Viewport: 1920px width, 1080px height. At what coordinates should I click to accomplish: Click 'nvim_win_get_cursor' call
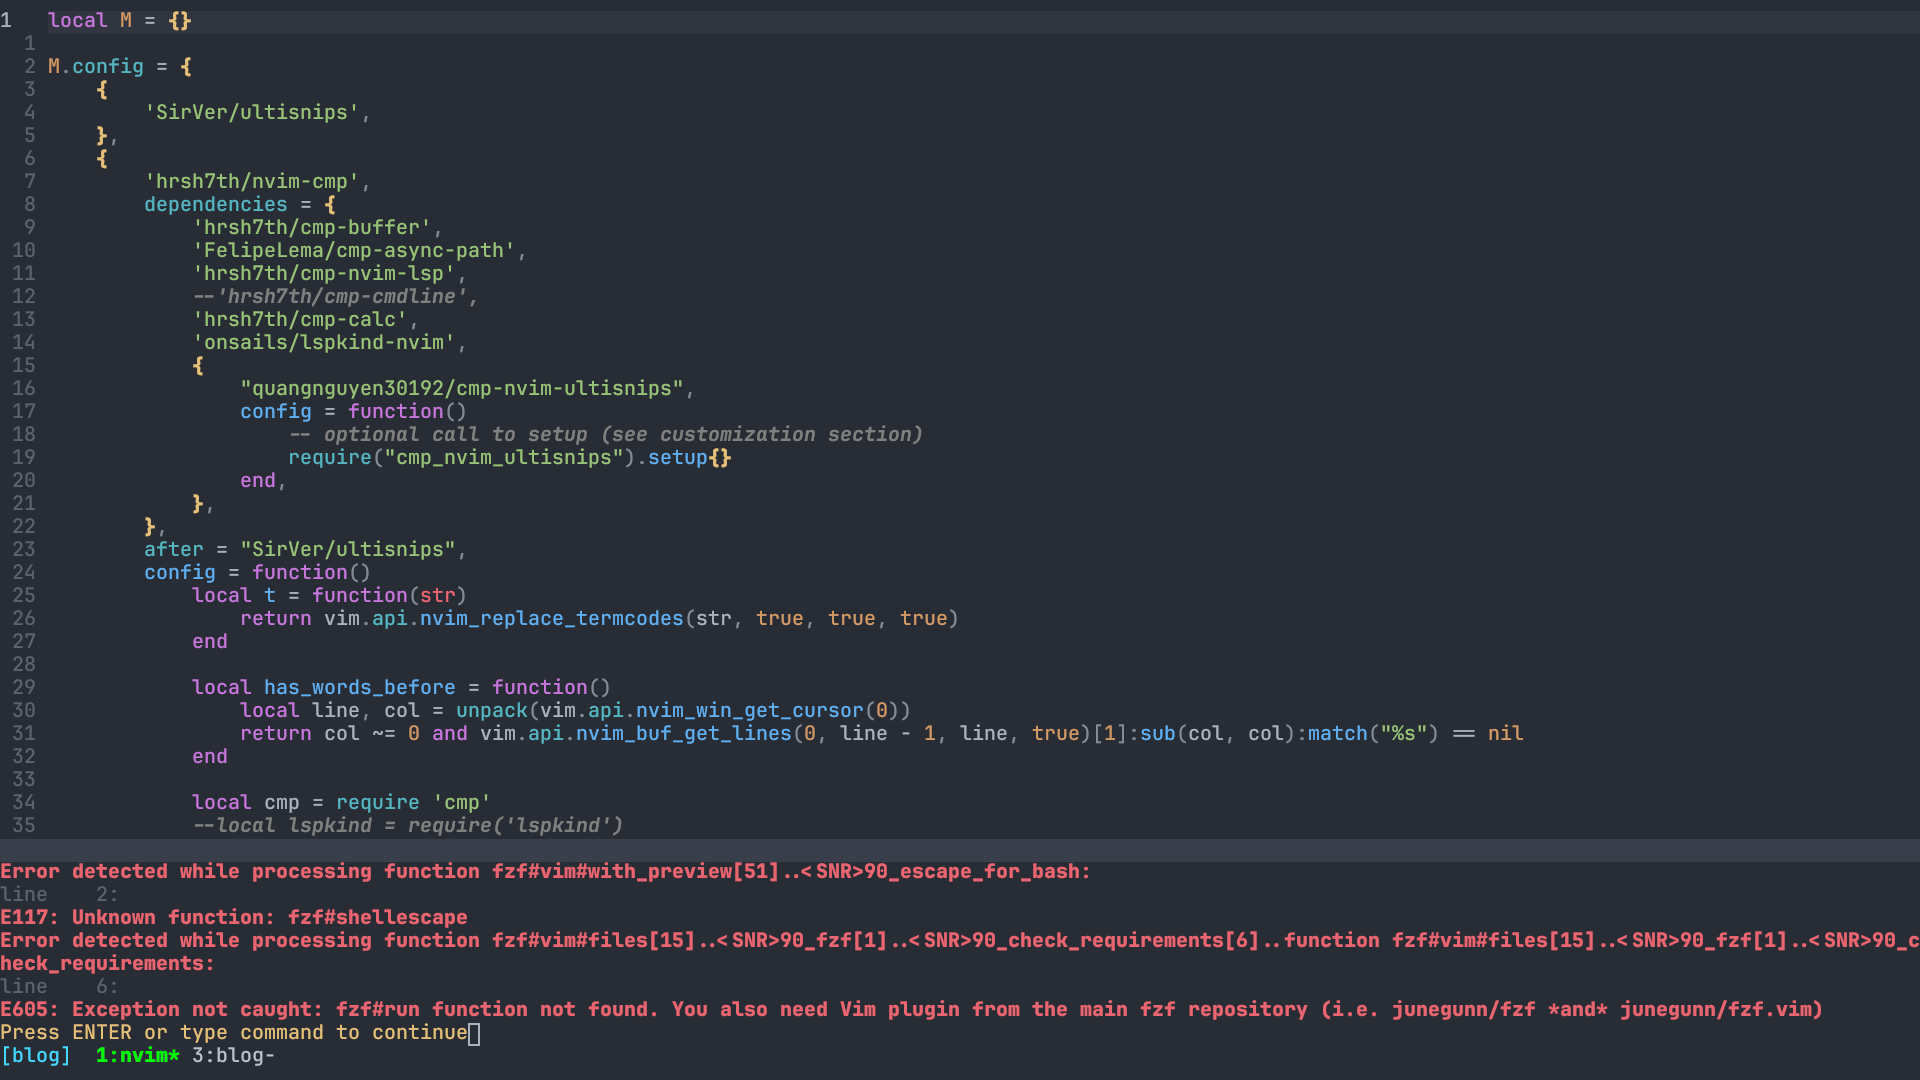(750, 710)
